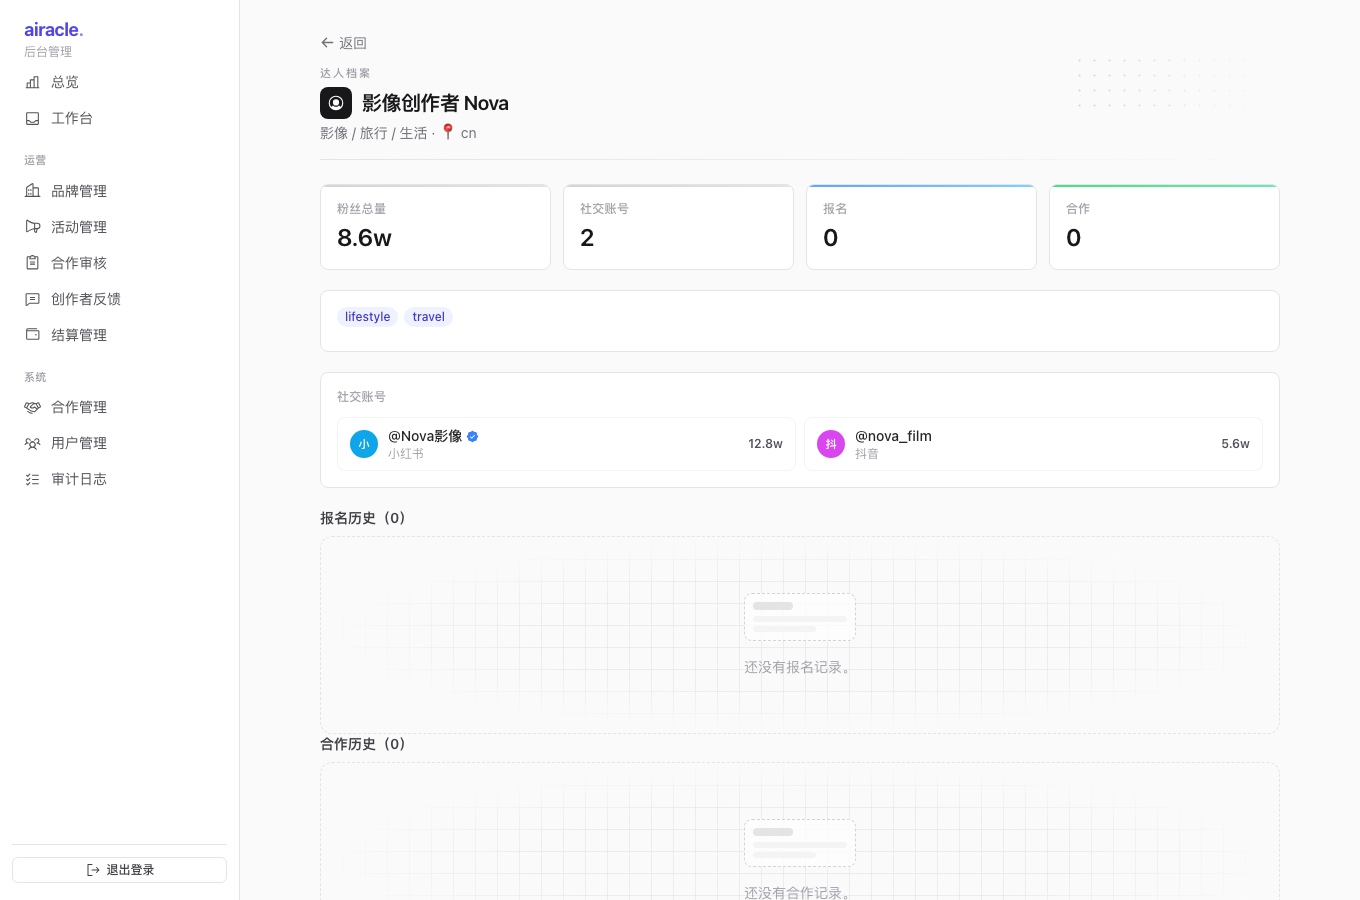Image resolution: width=1360 pixels, height=900 pixels.
Task: Click the Nova profile avatar icon
Action: 336,103
